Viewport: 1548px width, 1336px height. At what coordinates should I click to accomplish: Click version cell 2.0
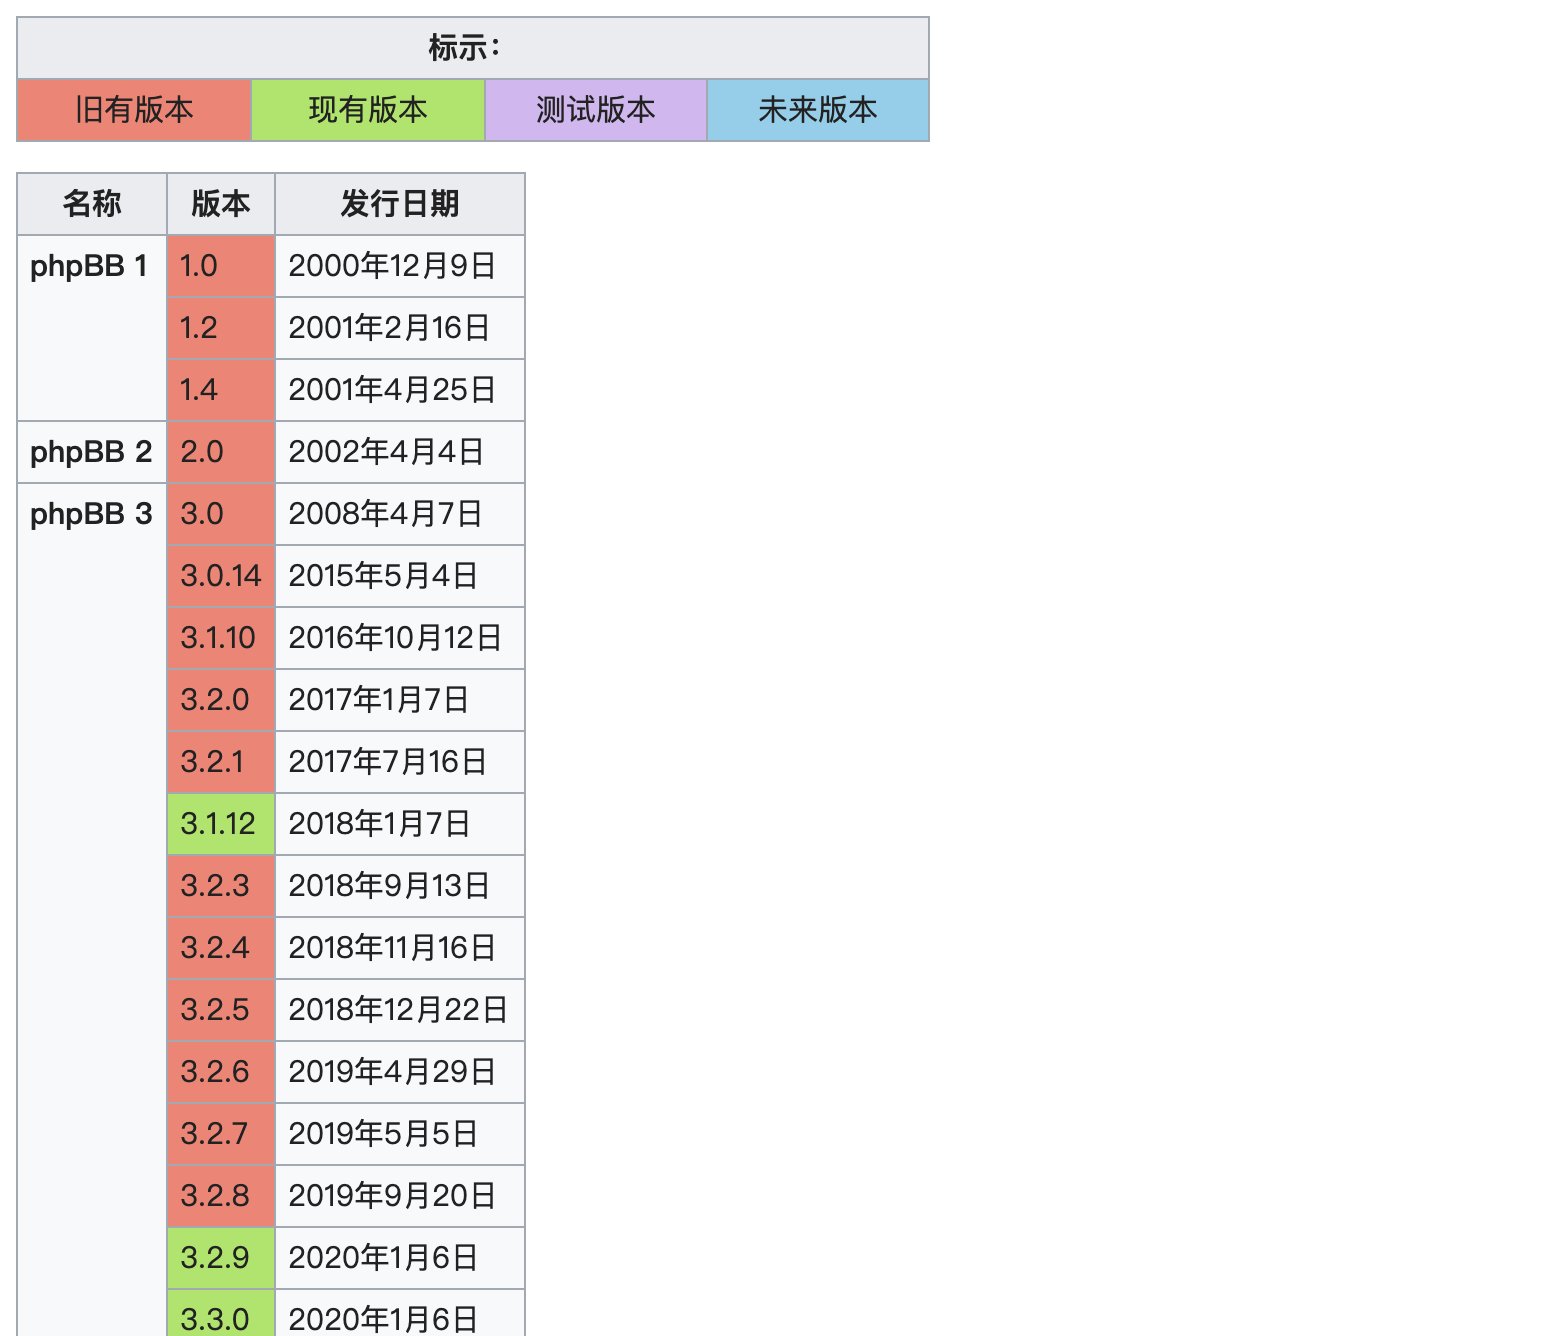pyautogui.click(x=221, y=452)
